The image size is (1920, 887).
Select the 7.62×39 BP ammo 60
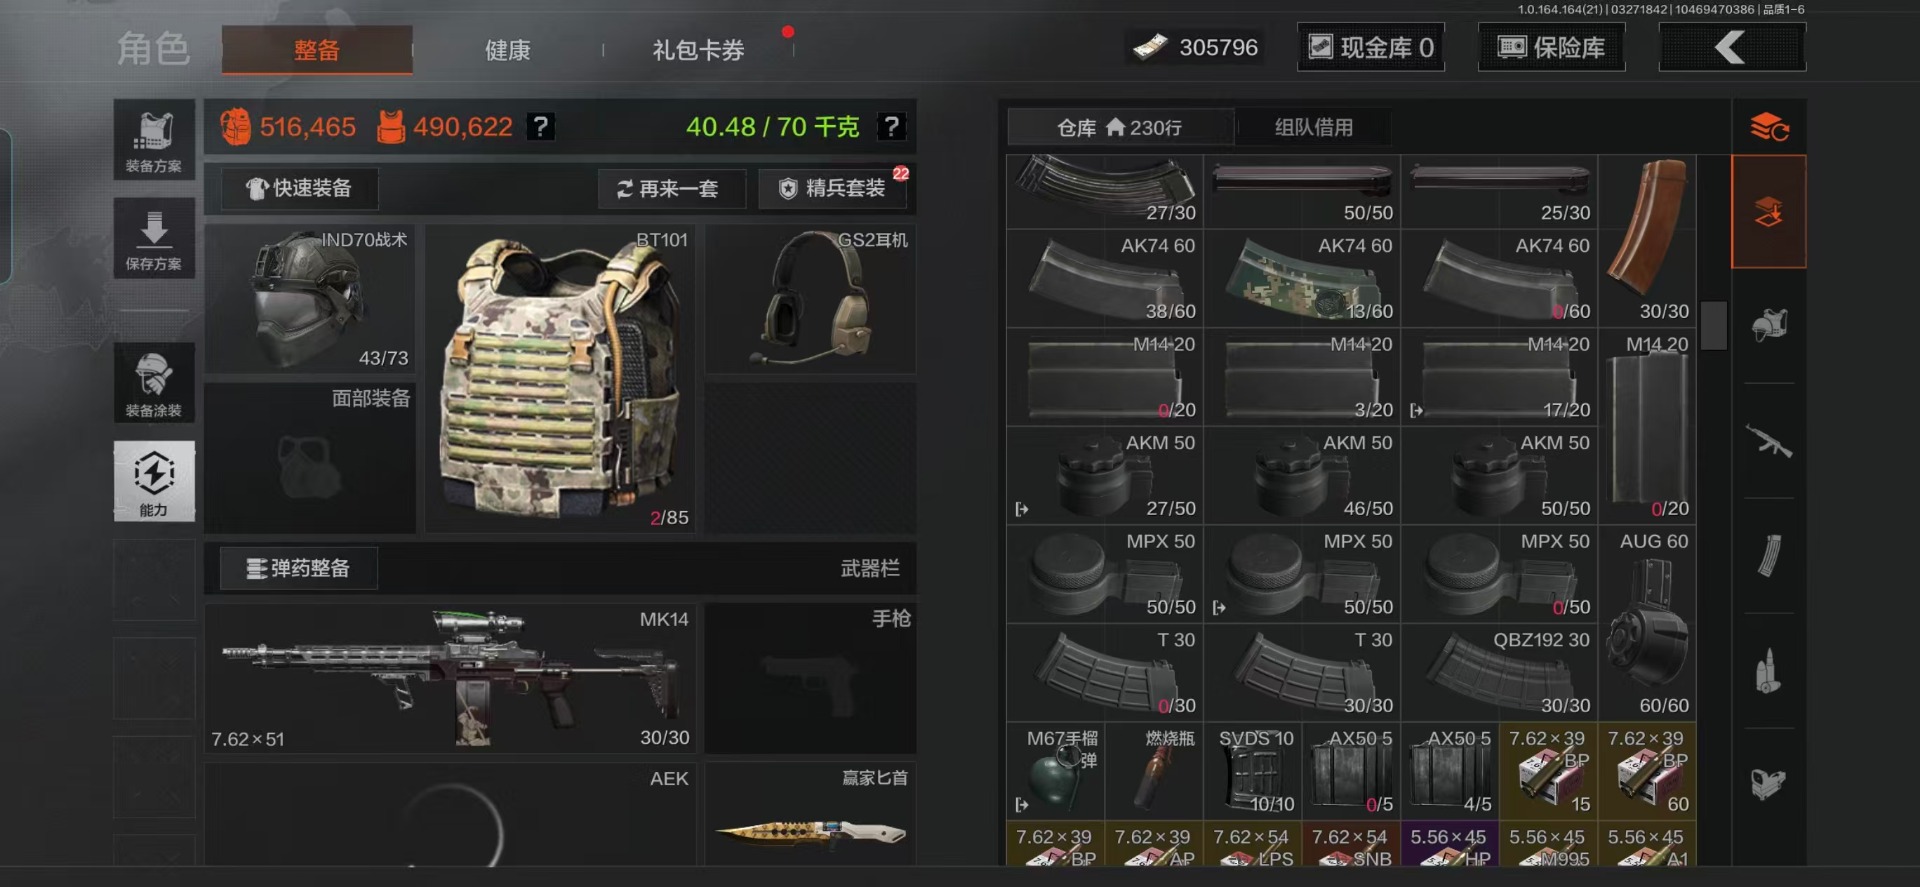pos(1647,771)
